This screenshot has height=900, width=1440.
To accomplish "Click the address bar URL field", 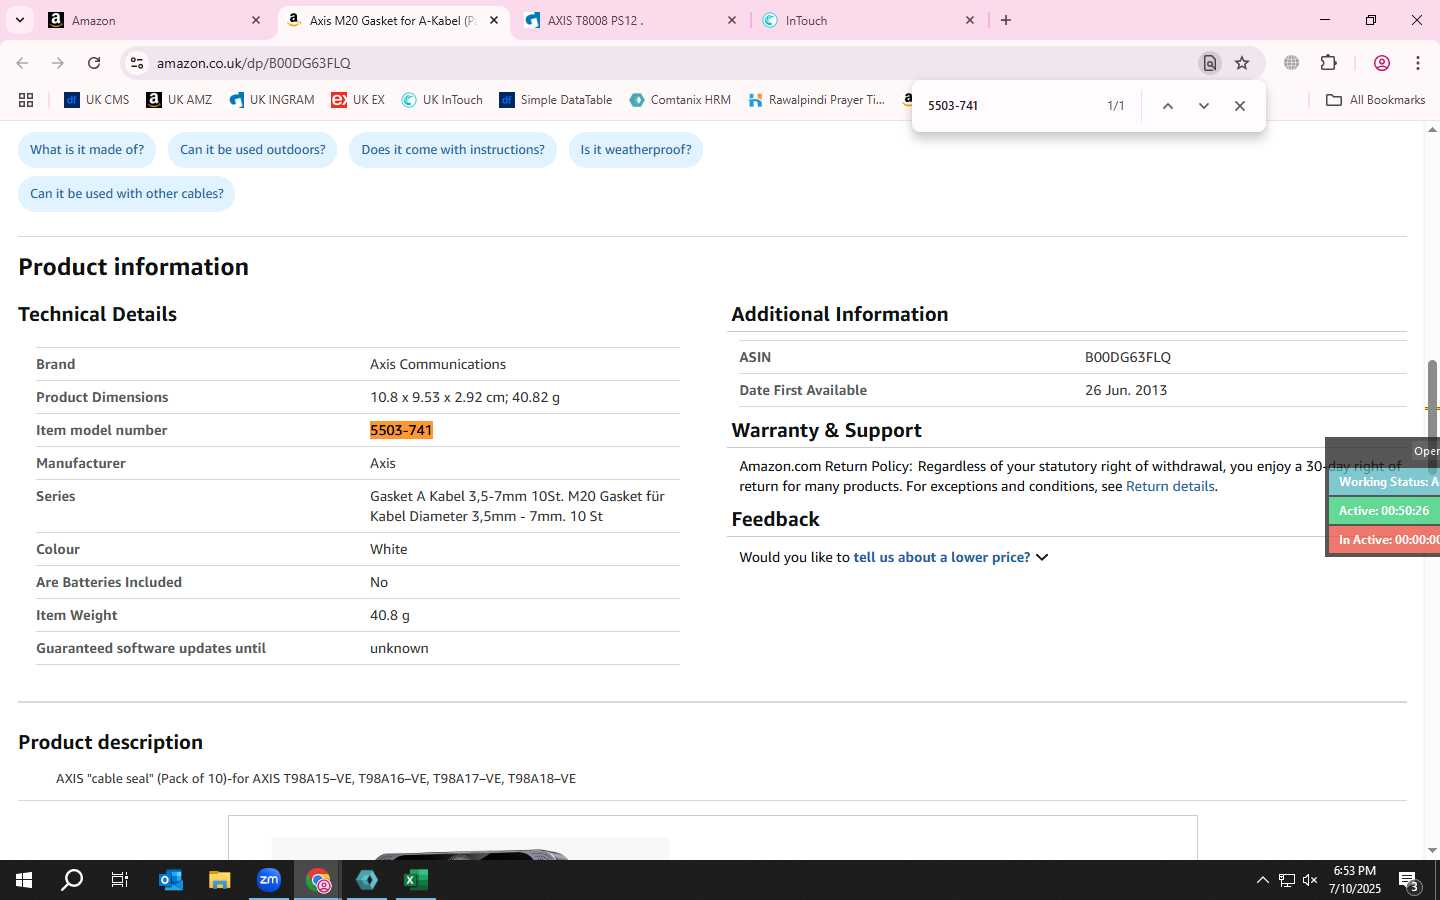I will click(660, 63).
